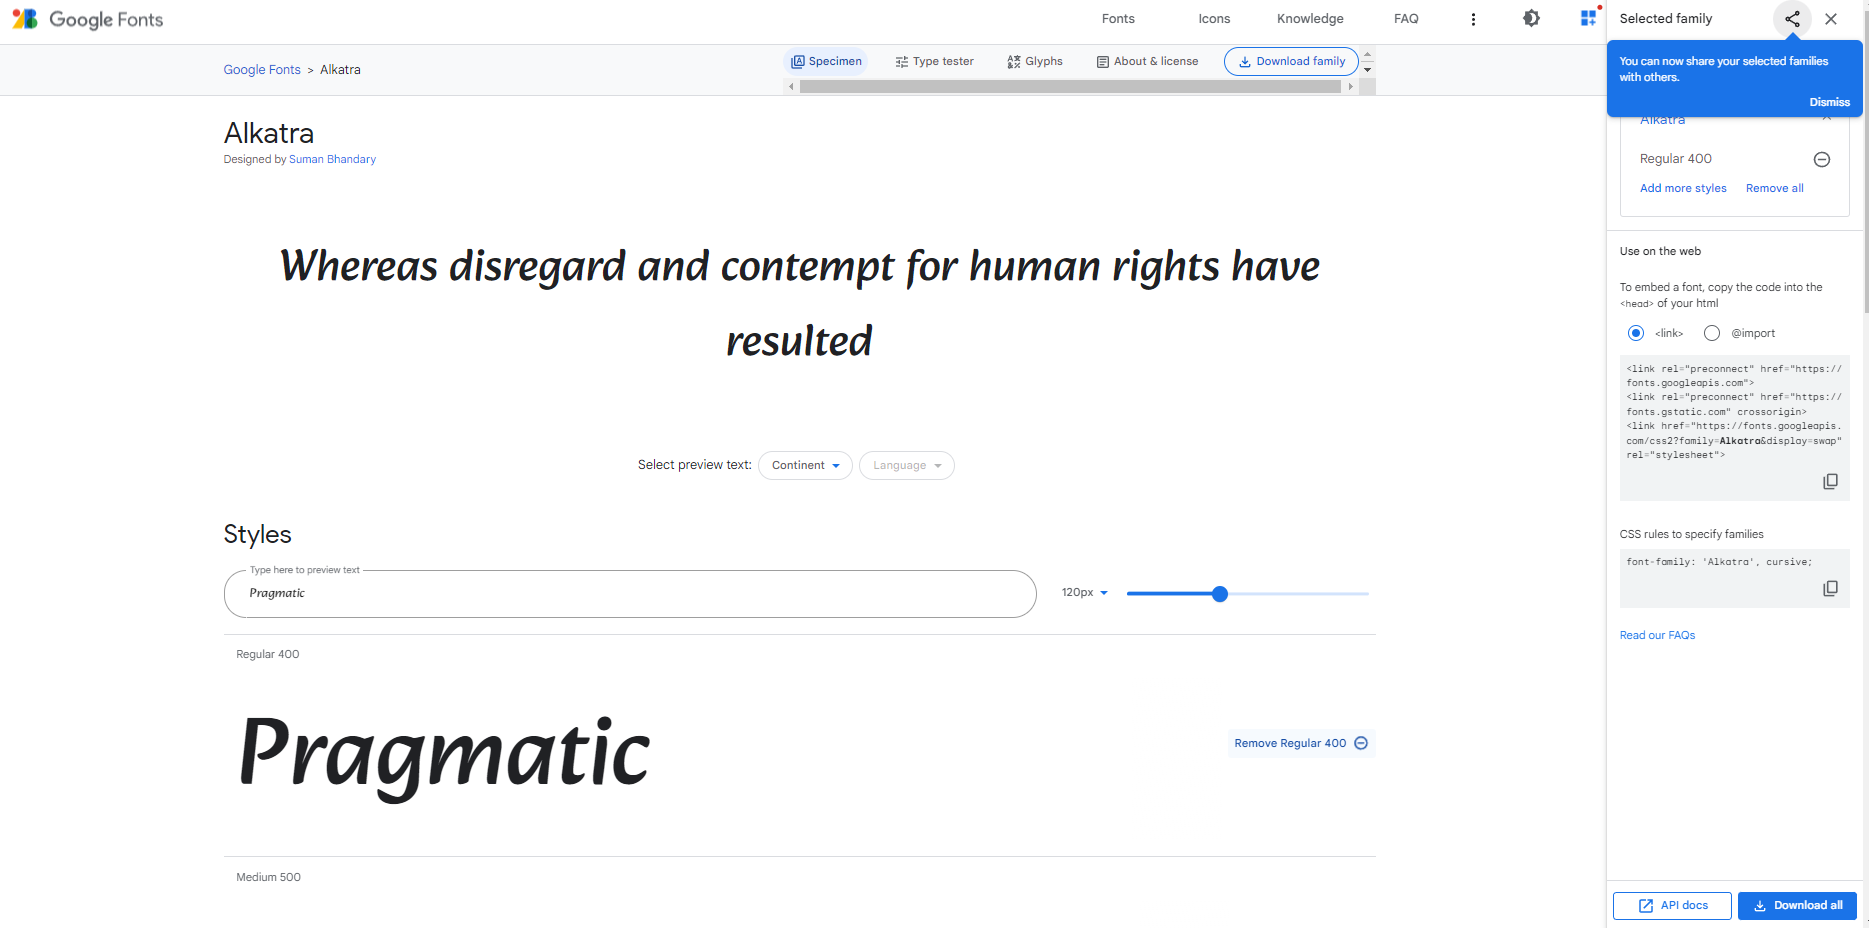The width and height of the screenshot is (1869, 928).
Task: Click the Remove all link
Action: (1774, 188)
